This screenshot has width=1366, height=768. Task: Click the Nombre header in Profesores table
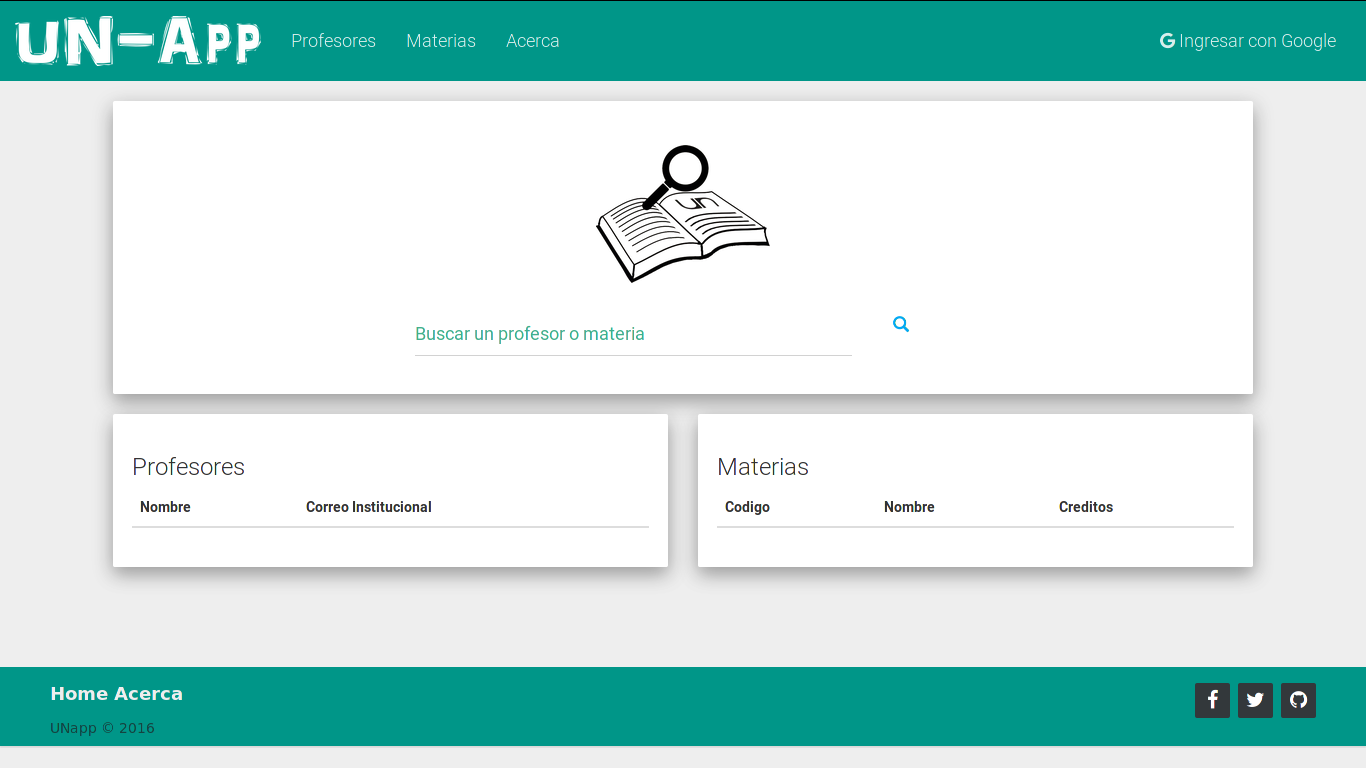(165, 507)
